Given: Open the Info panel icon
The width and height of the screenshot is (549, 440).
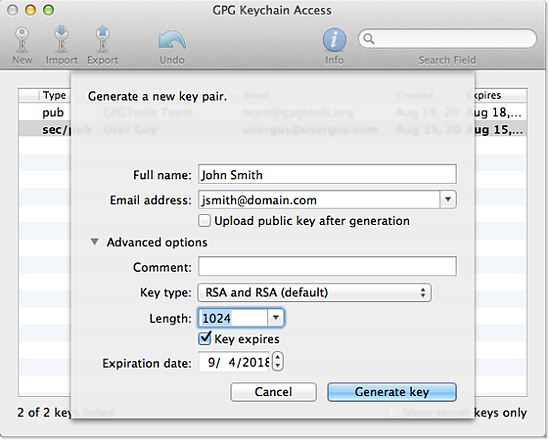Looking at the screenshot, I should point(334,40).
